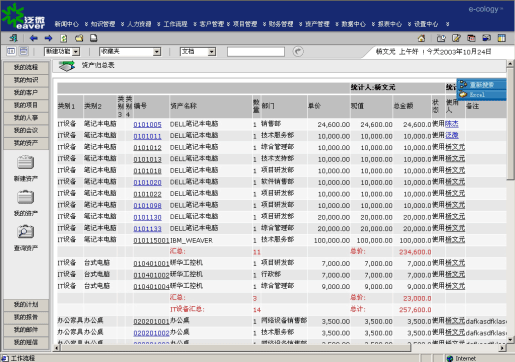Click the logout door icon

coord(14,38)
